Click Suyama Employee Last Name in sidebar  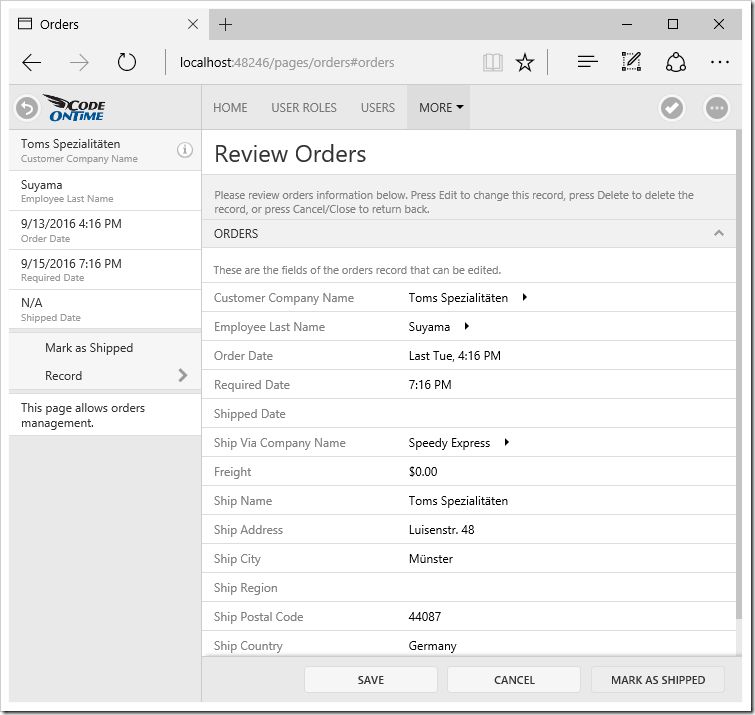click(105, 191)
